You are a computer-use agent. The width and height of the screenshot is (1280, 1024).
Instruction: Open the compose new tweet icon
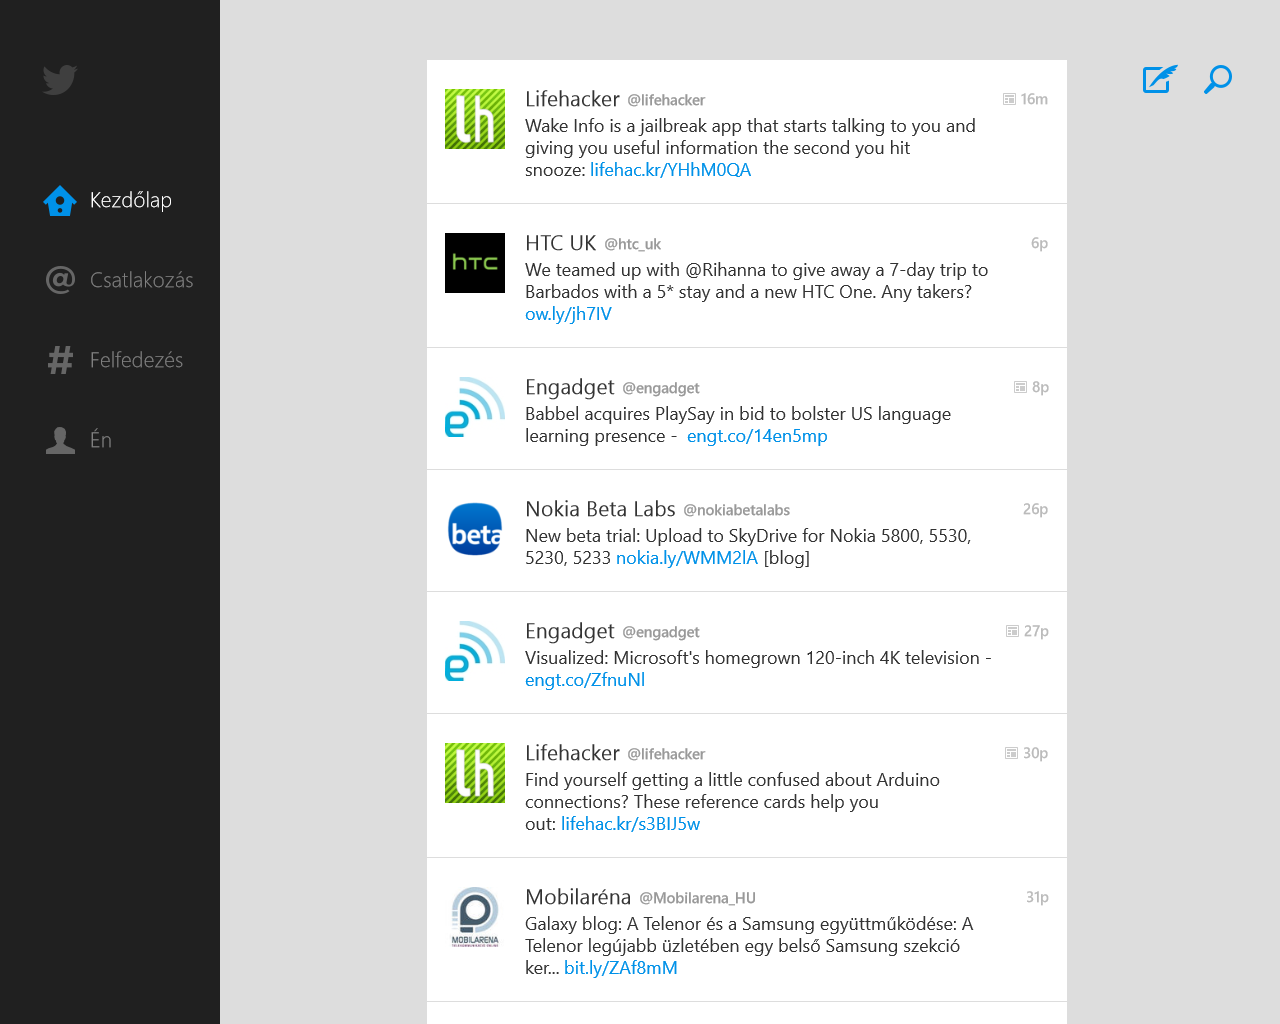coord(1159,79)
